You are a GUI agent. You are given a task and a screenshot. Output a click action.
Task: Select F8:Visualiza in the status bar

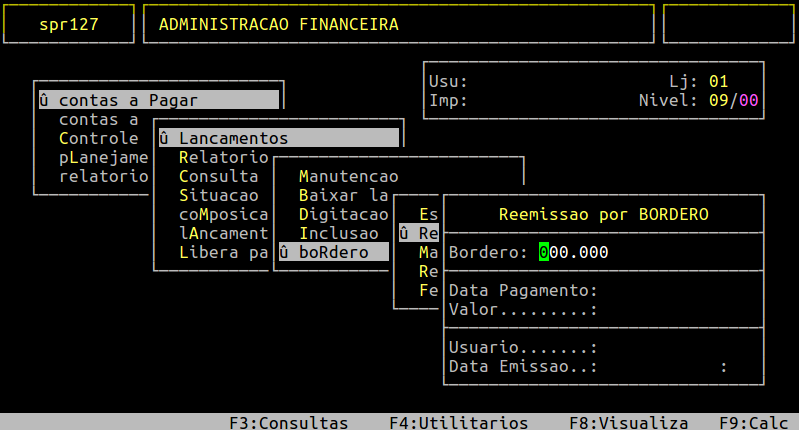(628, 422)
